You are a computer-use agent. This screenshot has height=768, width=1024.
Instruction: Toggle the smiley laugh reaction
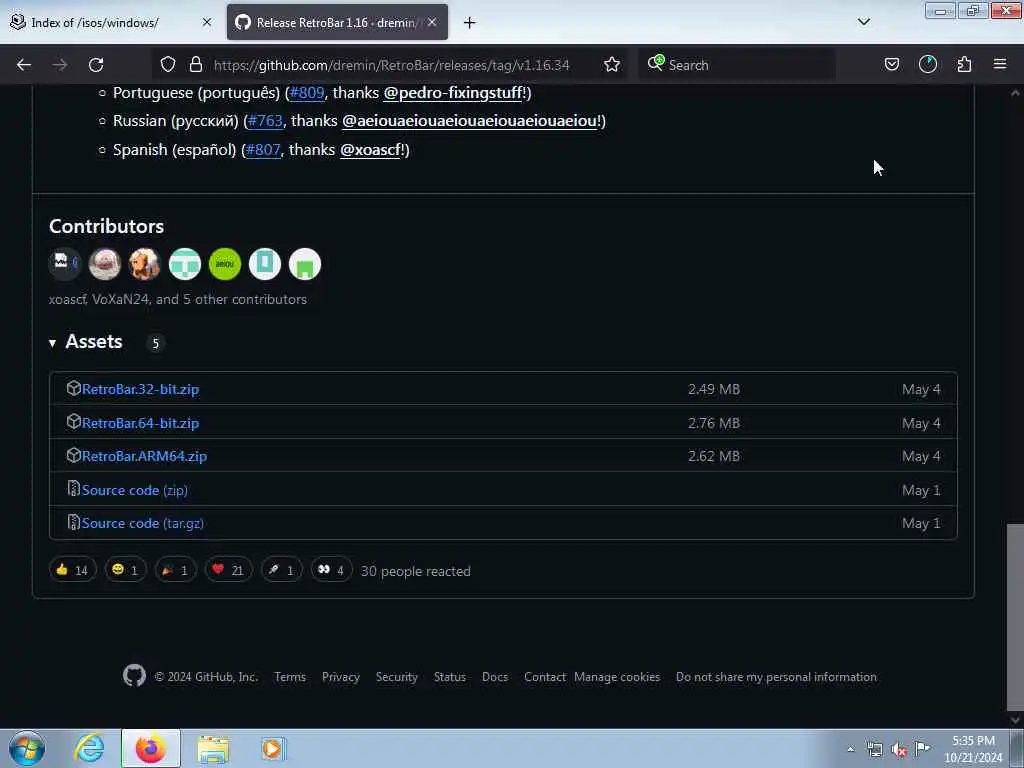point(125,570)
